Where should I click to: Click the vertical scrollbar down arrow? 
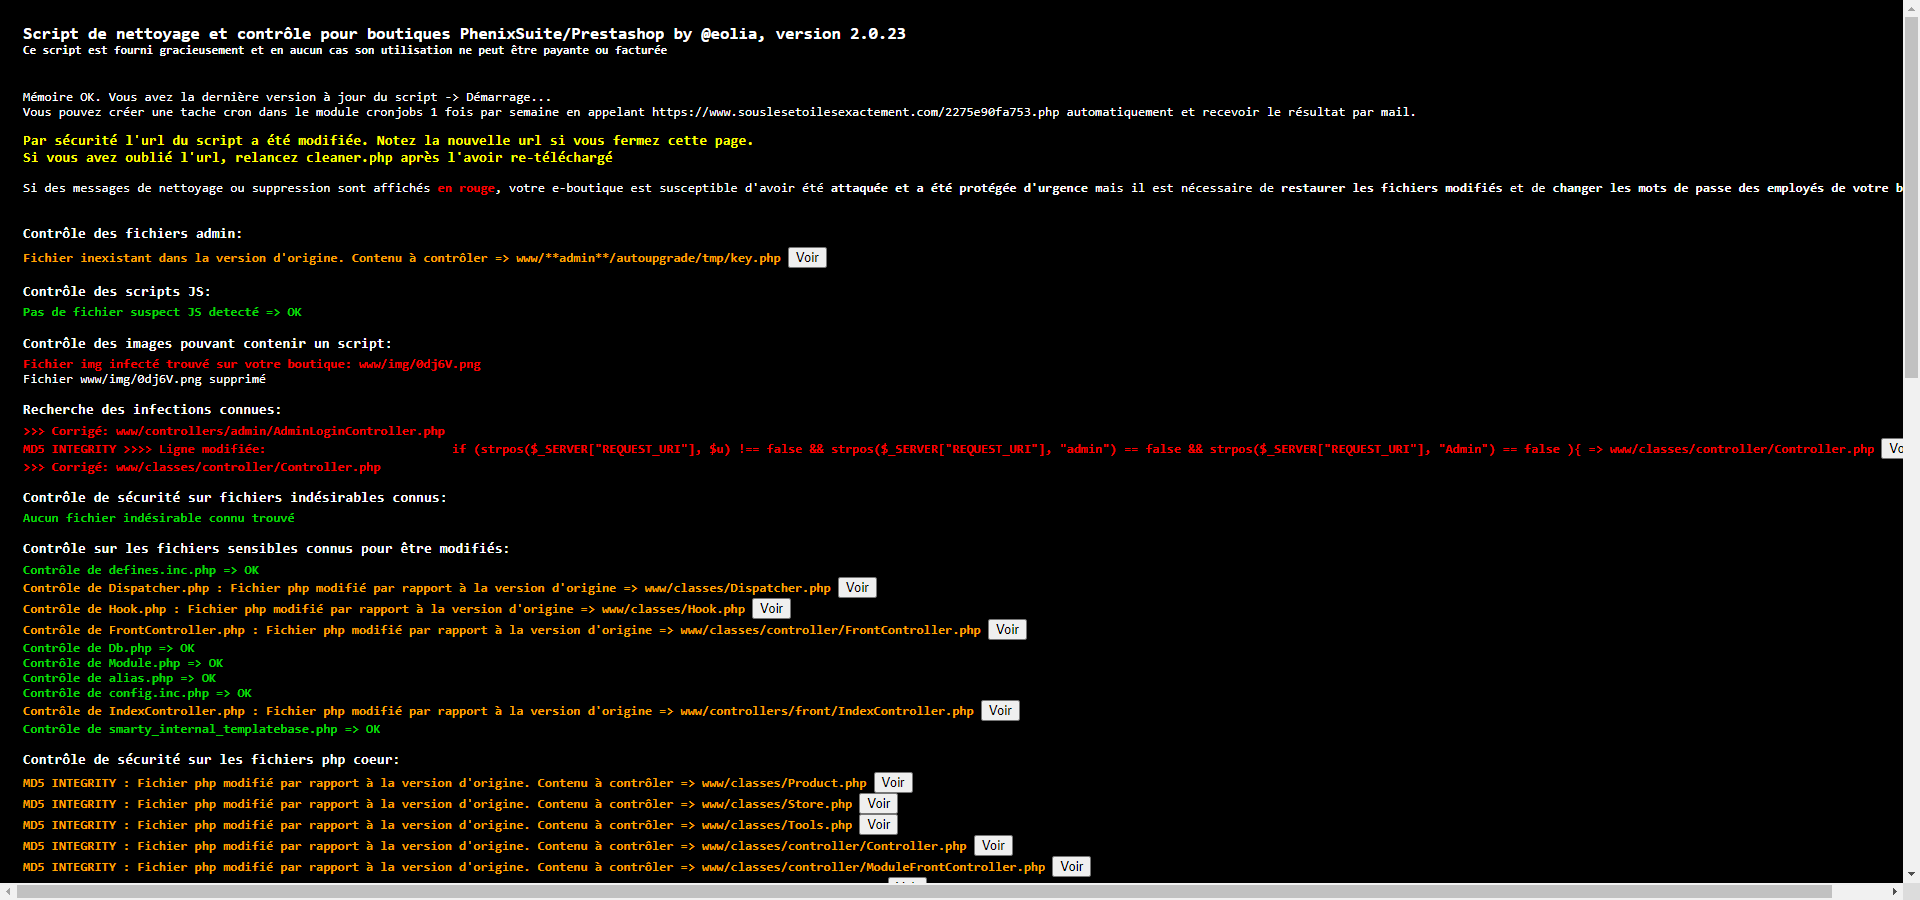(1911, 874)
